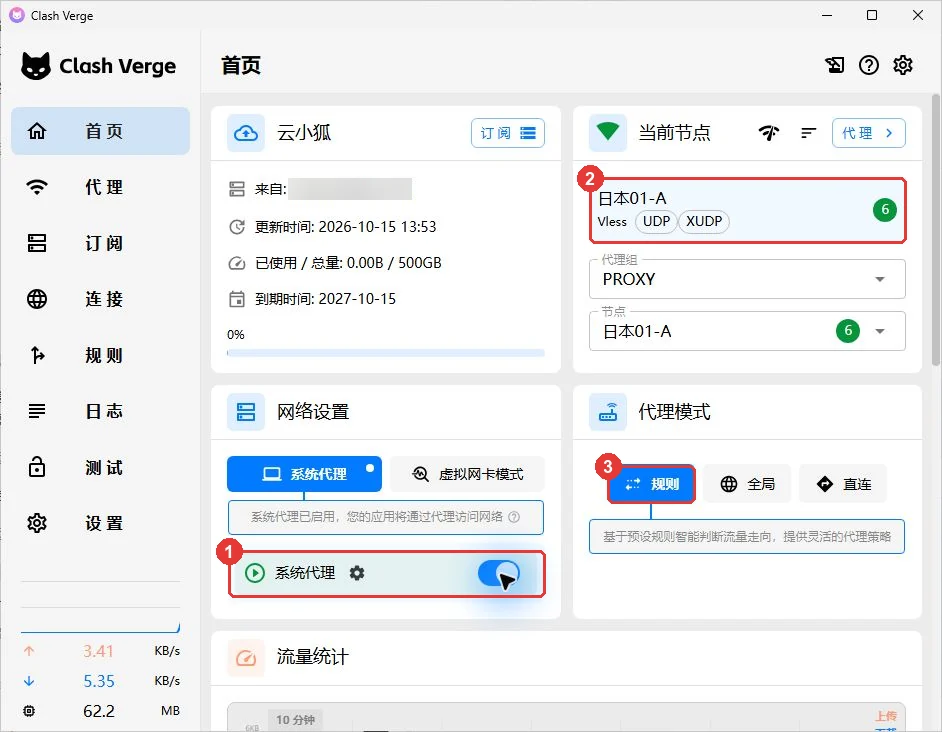Minimize the Clash Verge window
This screenshot has width=942, height=732.
coord(827,15)
